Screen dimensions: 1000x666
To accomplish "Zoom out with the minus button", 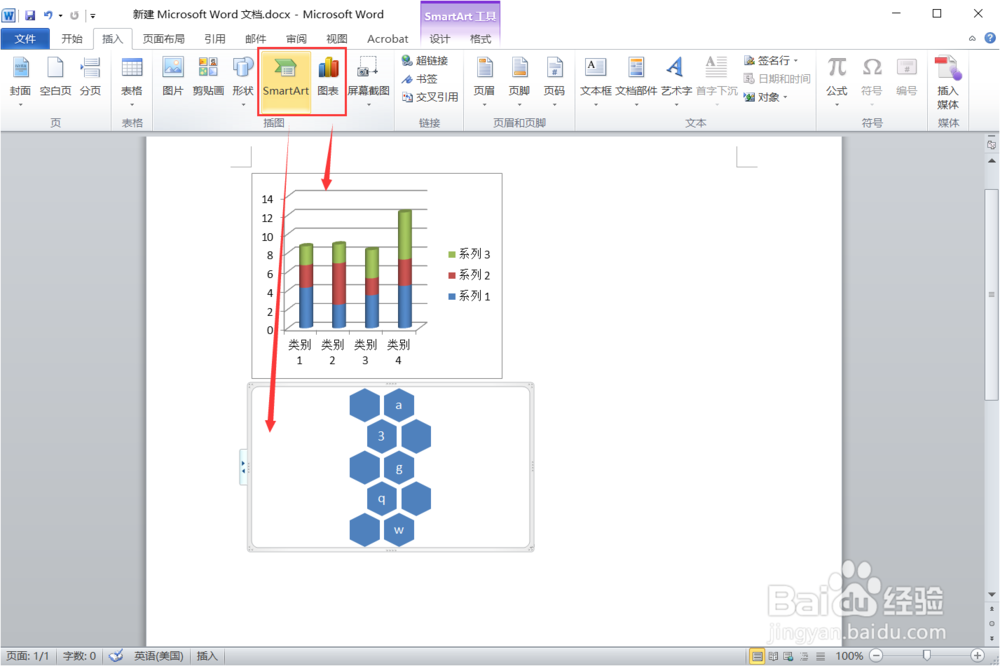I will point(876,655).
